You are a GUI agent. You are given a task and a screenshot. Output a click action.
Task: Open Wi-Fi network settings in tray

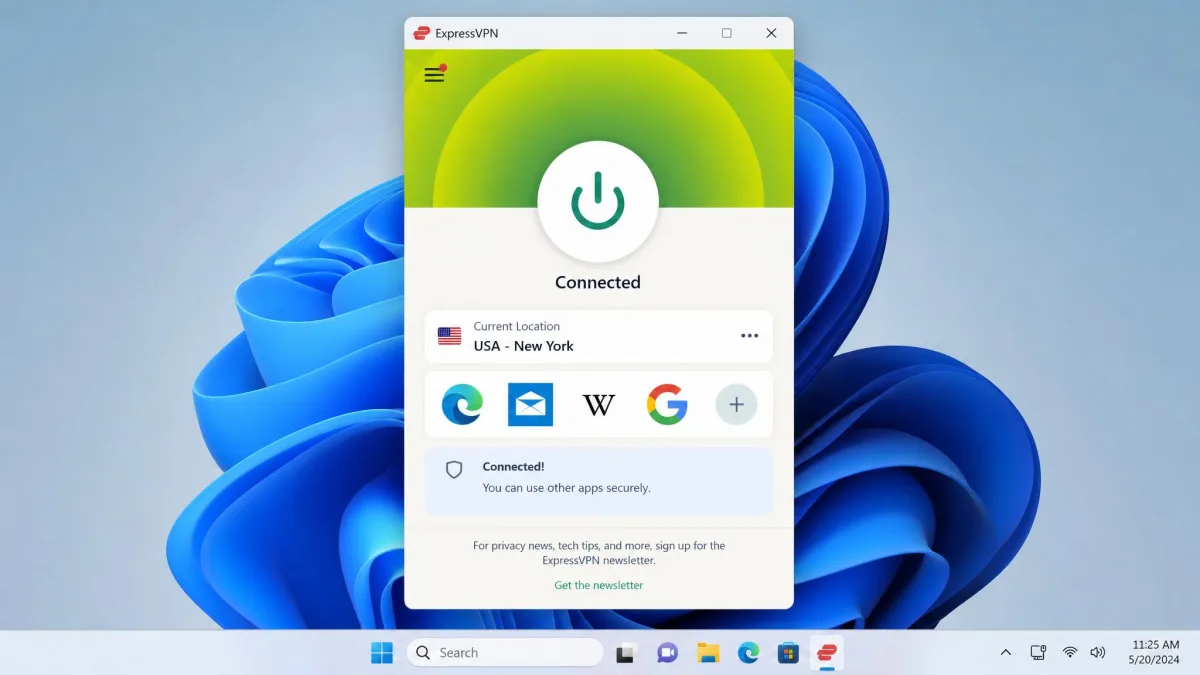pyautogui.click(x=1070, y=653)
